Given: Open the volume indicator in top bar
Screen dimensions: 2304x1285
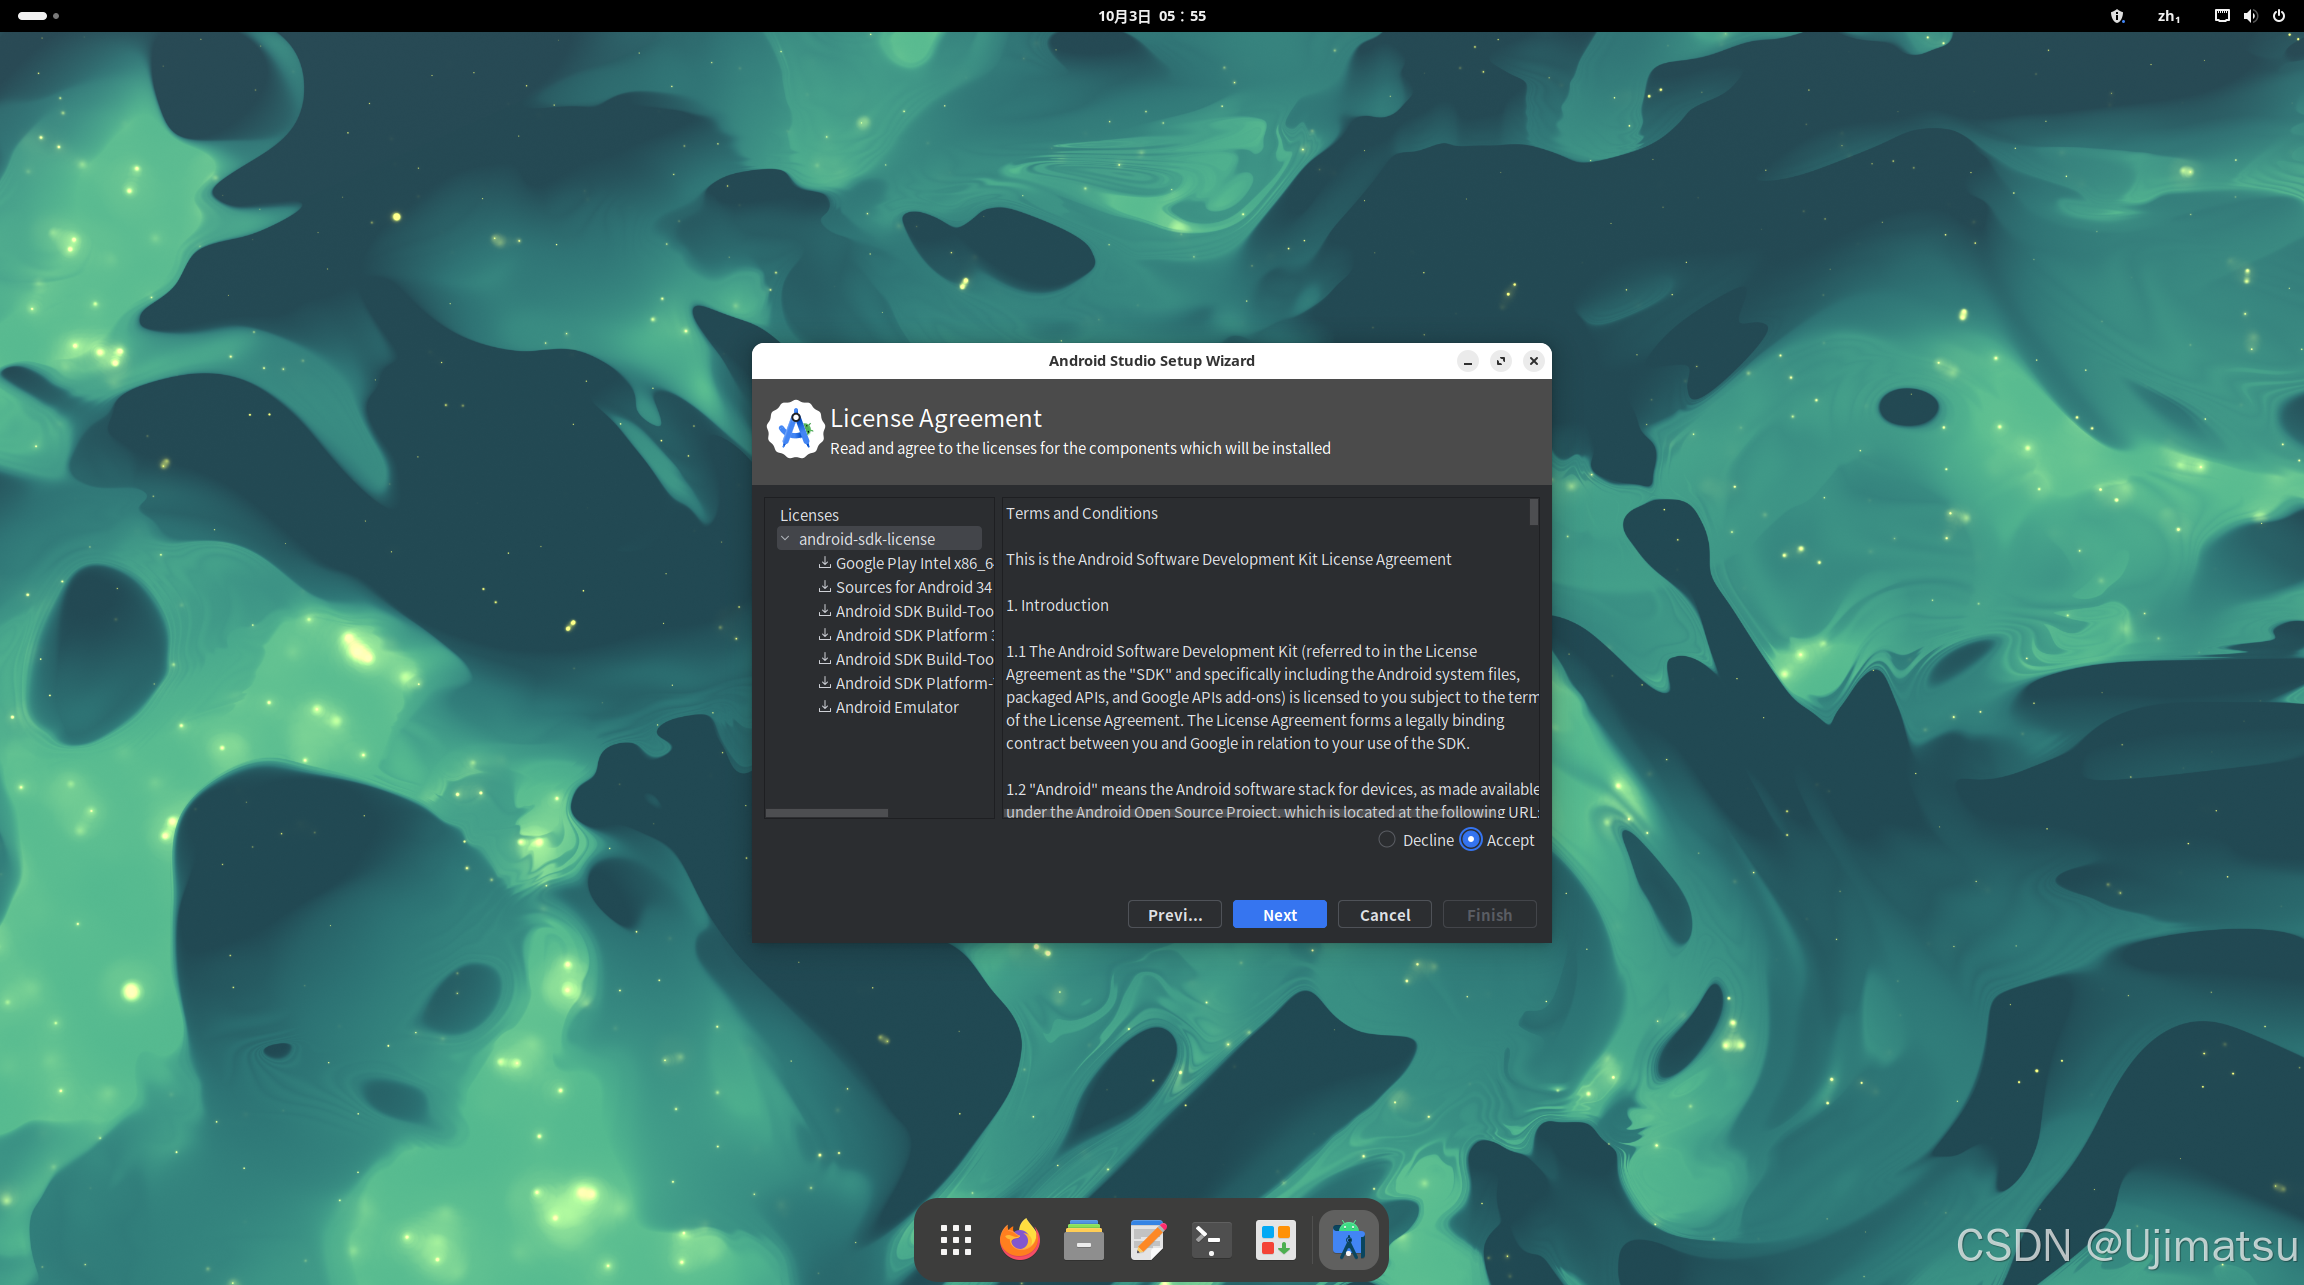Looking at the screenshot, I should coord(2250,16).
